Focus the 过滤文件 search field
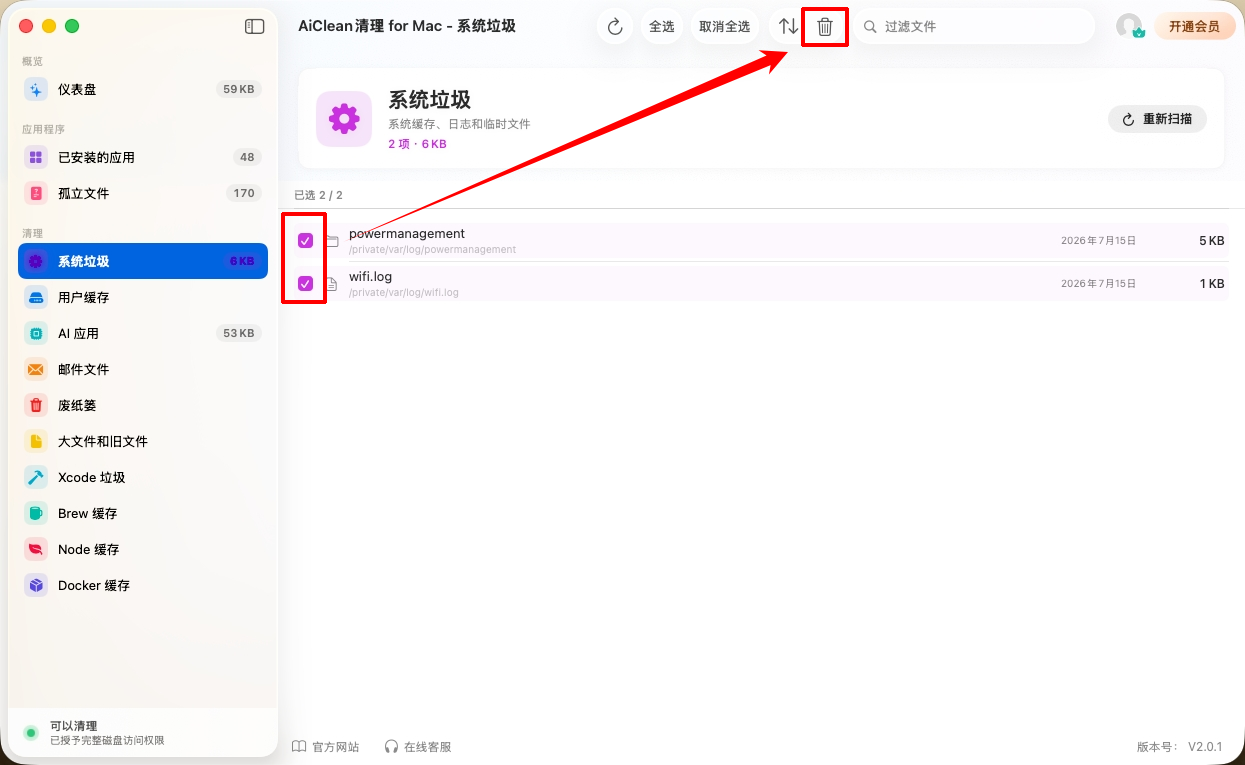 [x=975, y=27]
